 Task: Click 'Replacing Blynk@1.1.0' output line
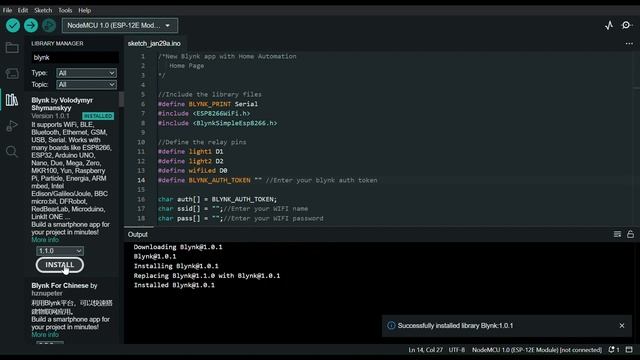pyautogui.click(x=207, y=276)
